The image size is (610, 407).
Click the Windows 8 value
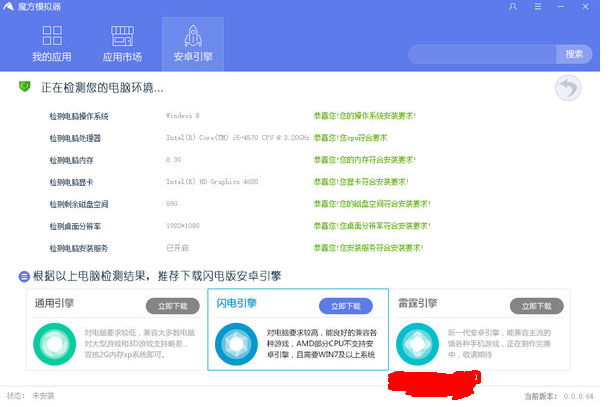click(x=183, y=116)
